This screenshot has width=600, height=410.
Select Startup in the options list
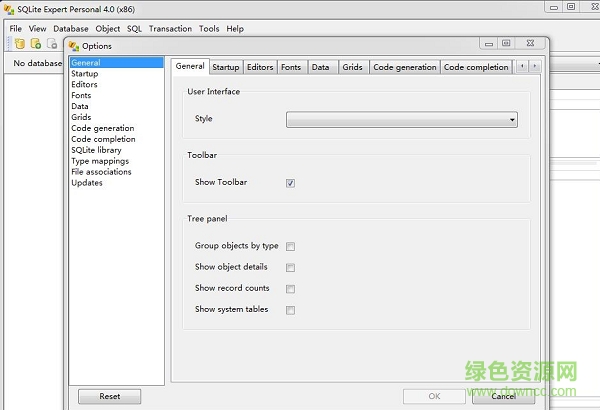coord(117,74)
